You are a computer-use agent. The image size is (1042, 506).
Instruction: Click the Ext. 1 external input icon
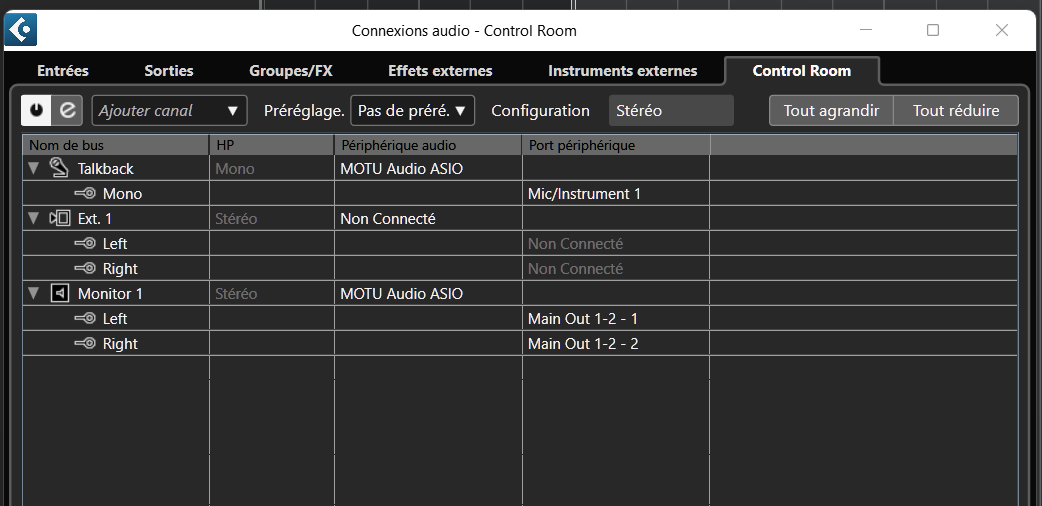point(59,218)
